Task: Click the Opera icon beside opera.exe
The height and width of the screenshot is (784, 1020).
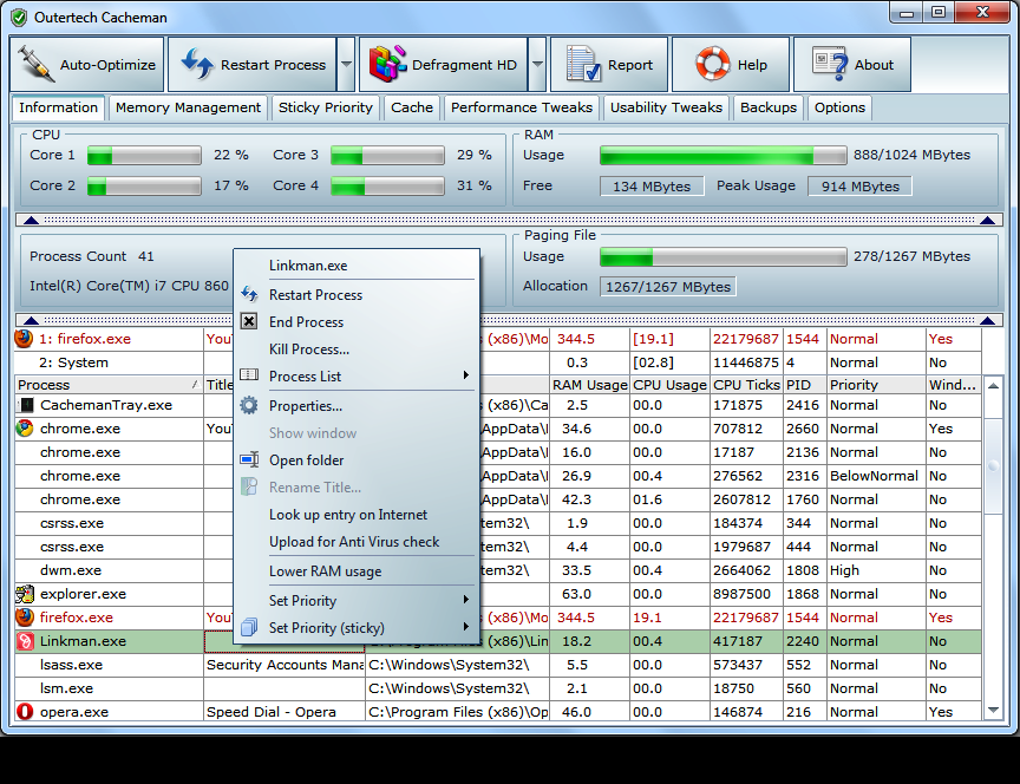Action: tap(25, 712)
